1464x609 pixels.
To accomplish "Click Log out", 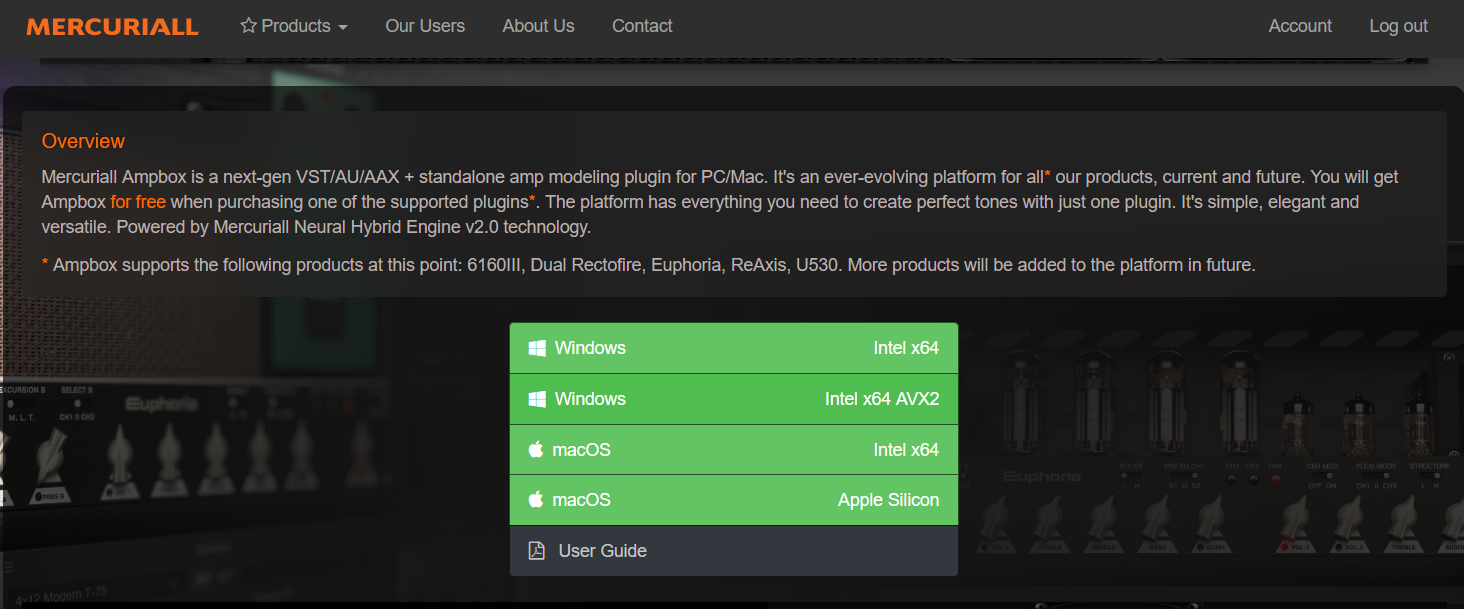I will 1398,26.
